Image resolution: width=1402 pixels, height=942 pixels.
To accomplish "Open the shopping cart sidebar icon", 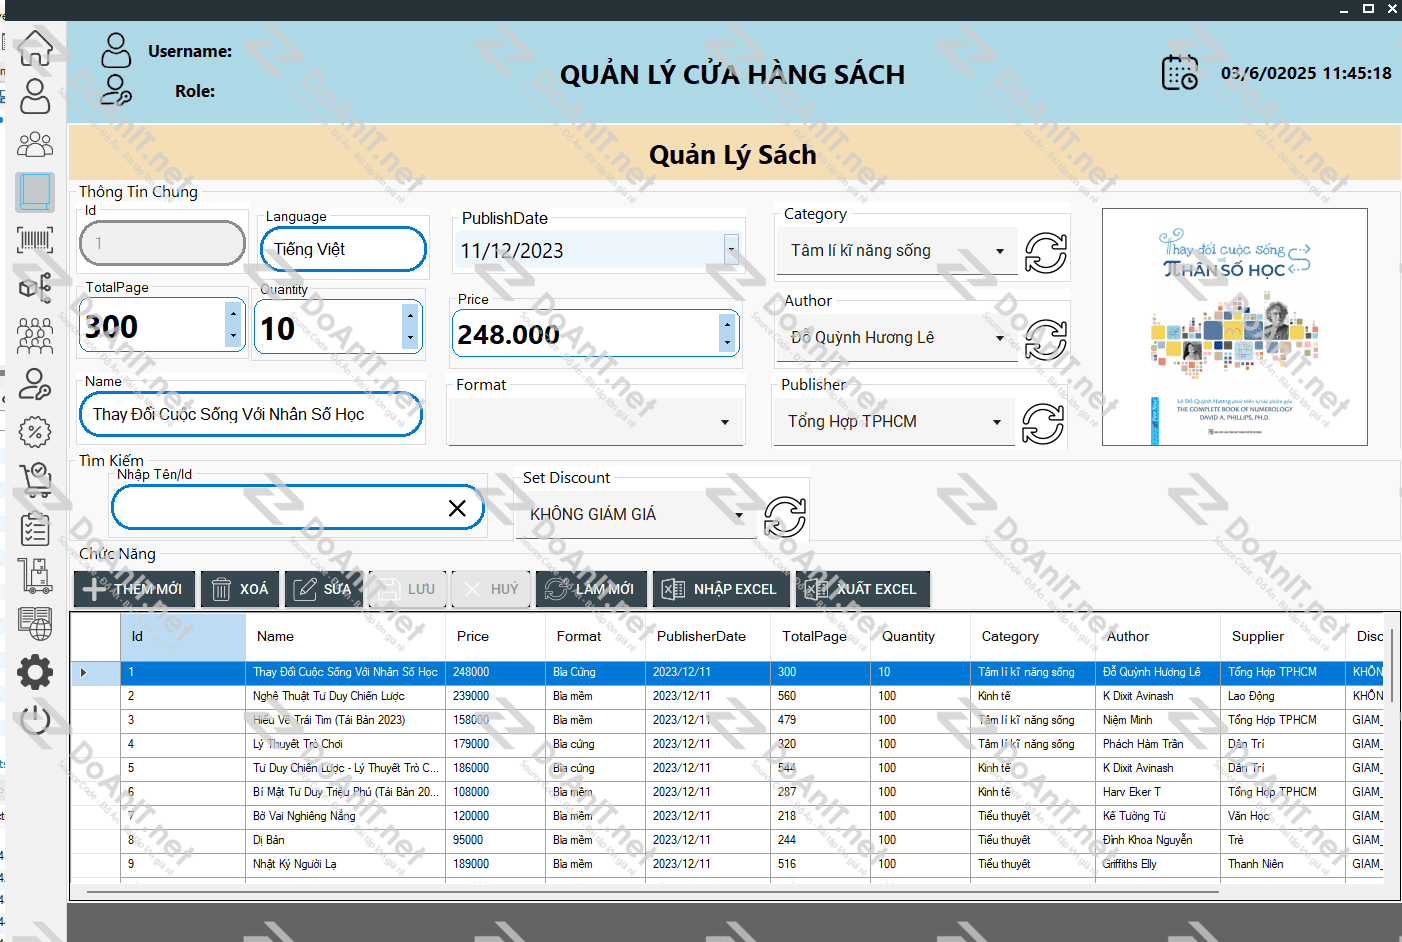I will pyautogui.click(x=35, y=481).
